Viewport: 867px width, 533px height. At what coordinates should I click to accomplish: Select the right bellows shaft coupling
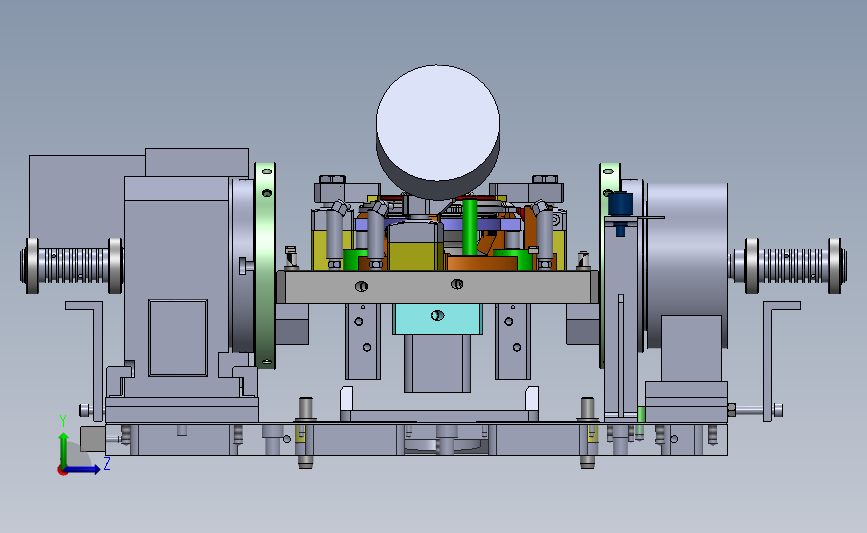click(x=787, y=266)
